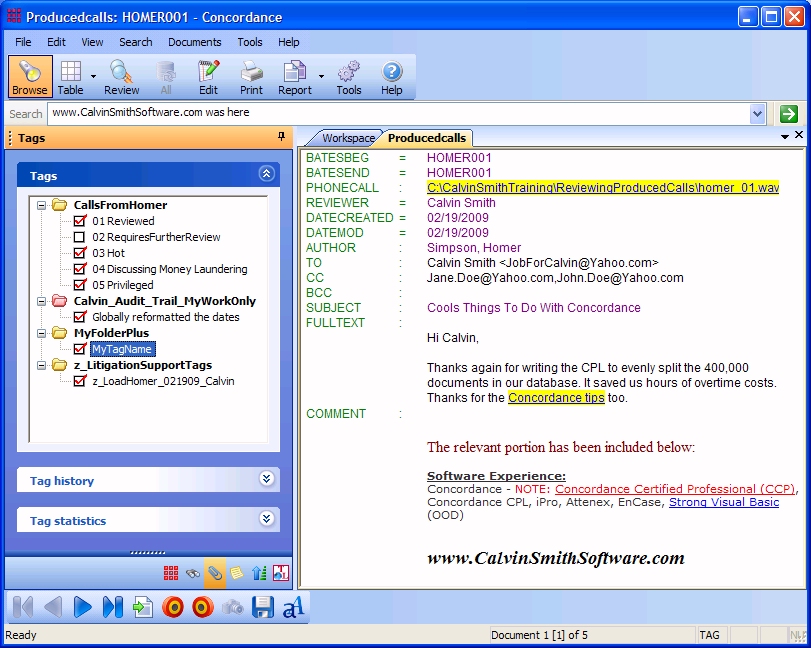The image size is (811, 648).
Task: Click the binoculars icon in navigation pane
Action: pos(193,573)
